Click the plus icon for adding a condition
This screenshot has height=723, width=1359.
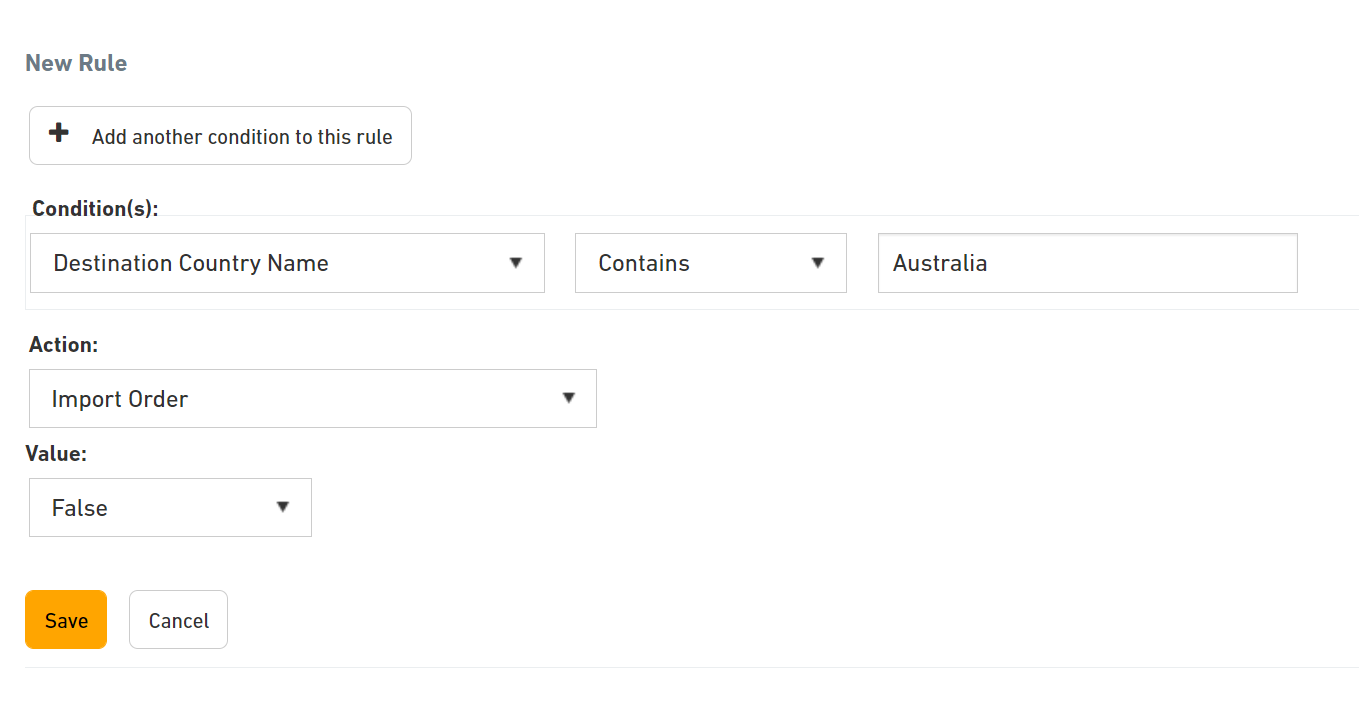pos(59,133)
